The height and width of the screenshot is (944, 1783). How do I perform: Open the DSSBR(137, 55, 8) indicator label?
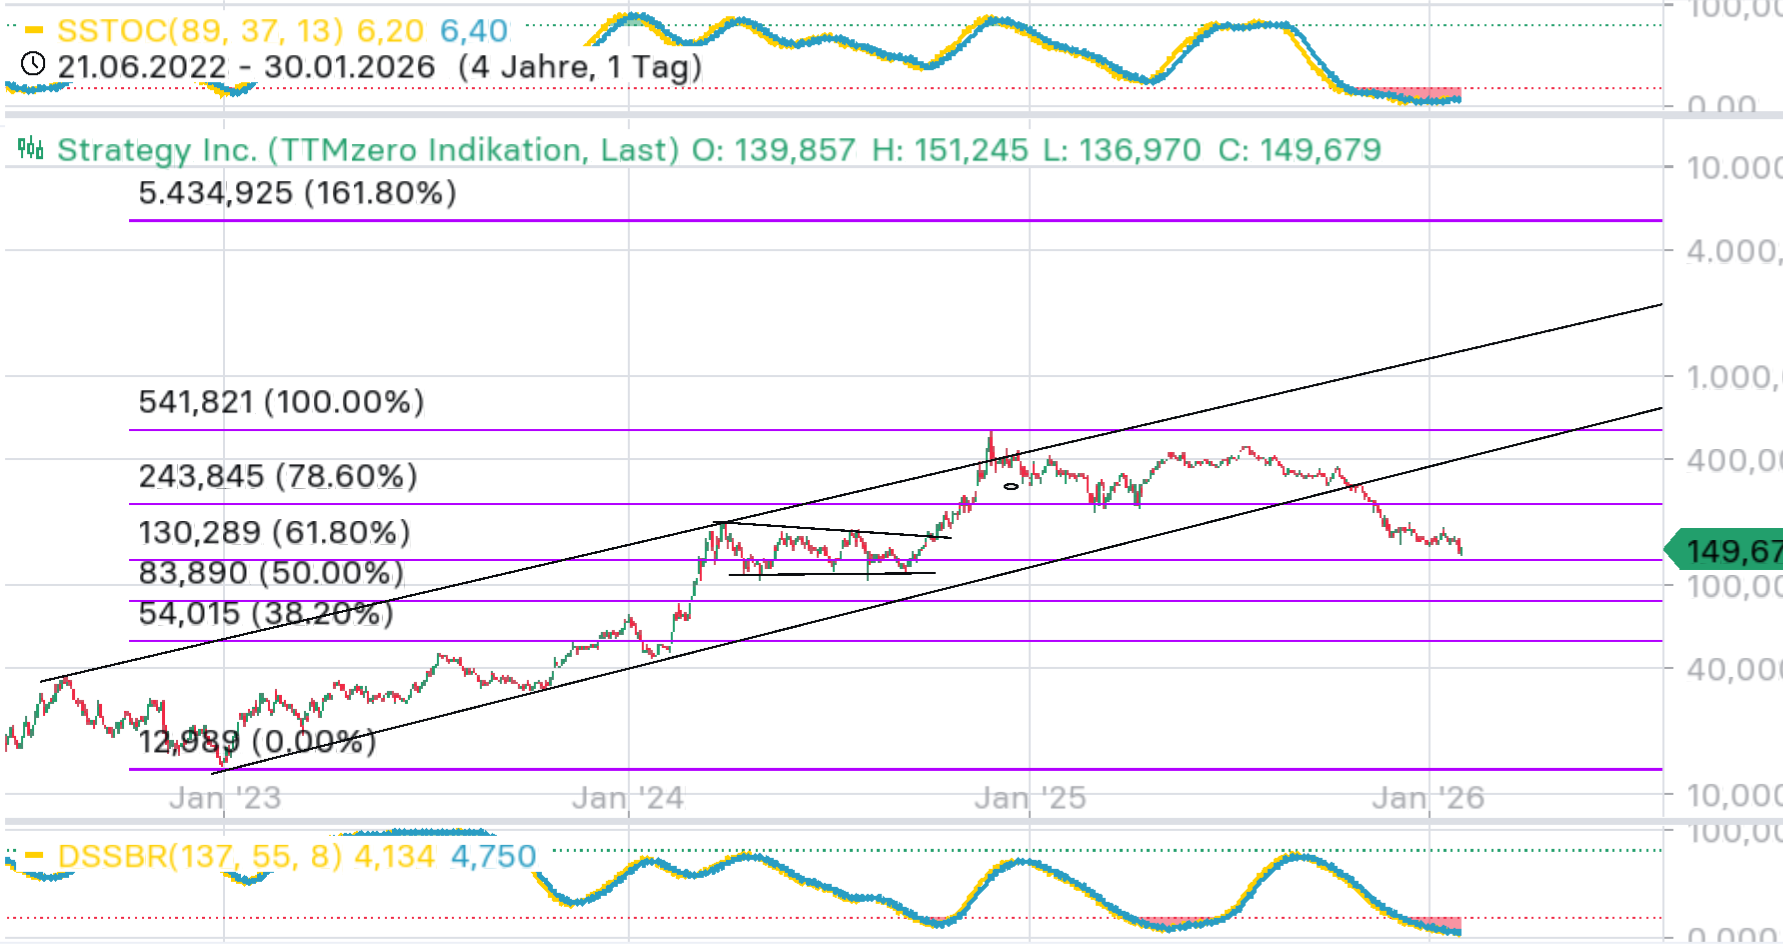pos(200,856)
